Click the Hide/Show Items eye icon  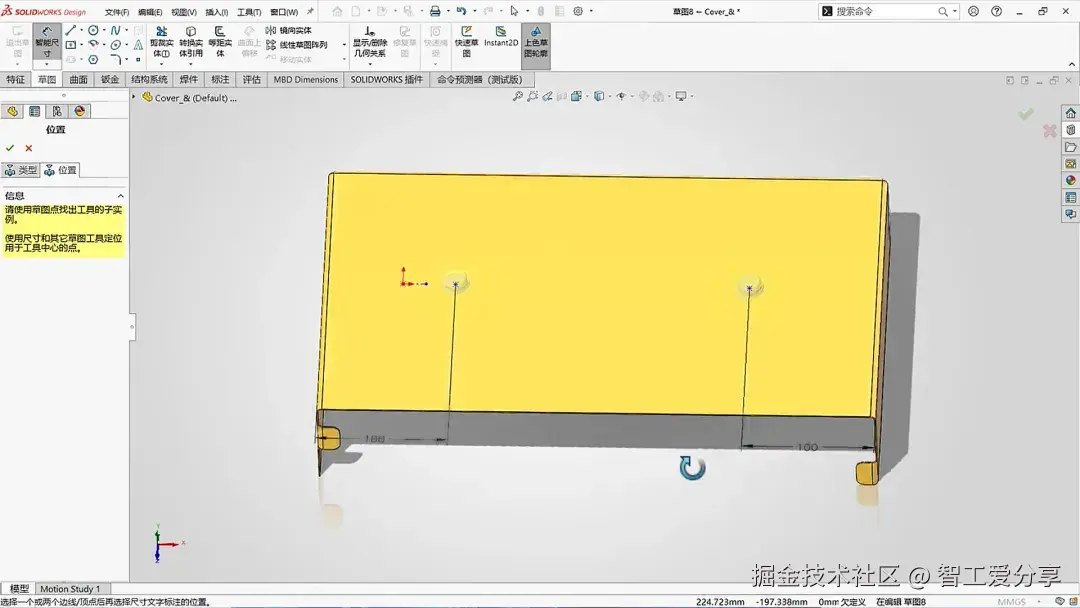point(621,96)
